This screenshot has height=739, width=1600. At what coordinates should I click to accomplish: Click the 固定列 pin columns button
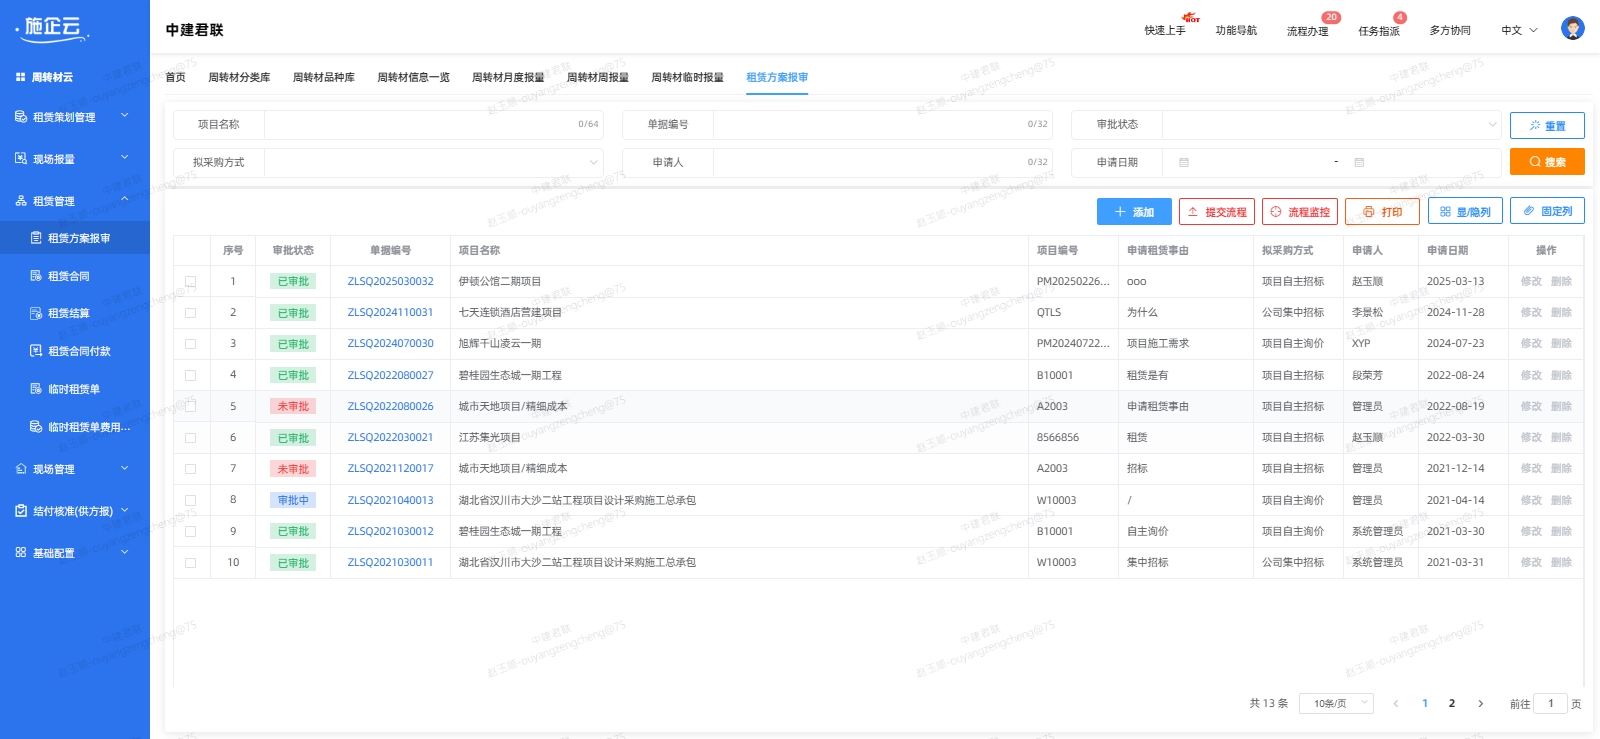pos(1547,211)
